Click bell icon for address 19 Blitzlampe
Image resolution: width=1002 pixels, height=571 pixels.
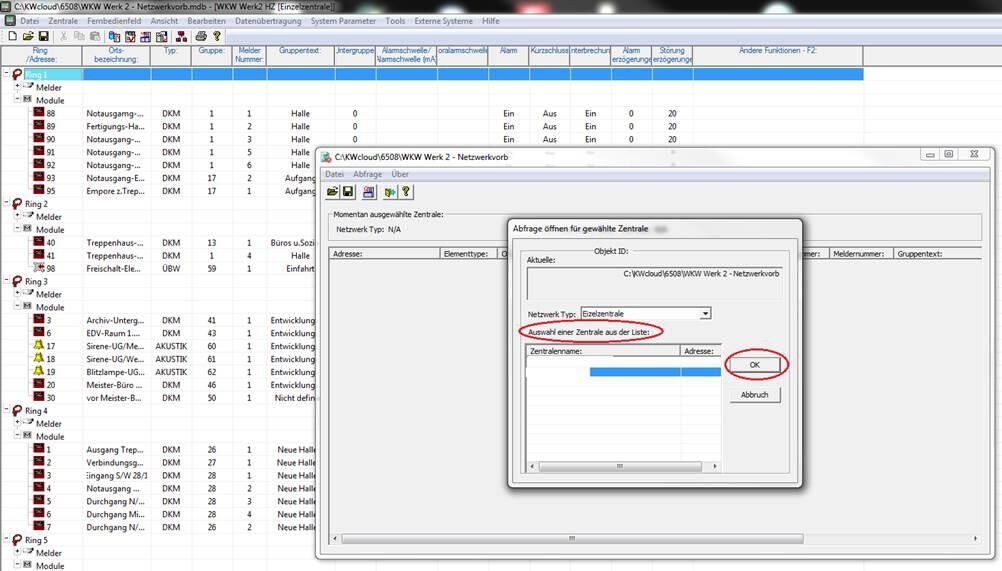point(39,371)
